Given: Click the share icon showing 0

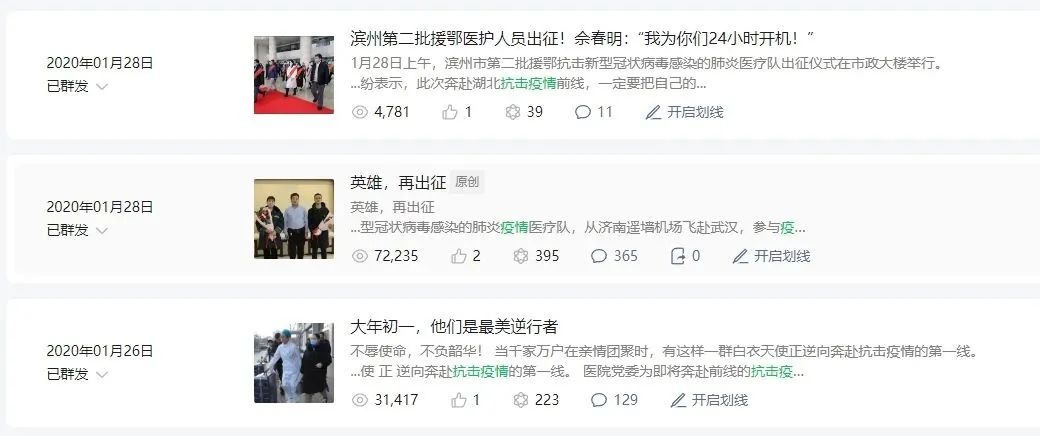Looking at the screenshot, I should coord(678,256).
